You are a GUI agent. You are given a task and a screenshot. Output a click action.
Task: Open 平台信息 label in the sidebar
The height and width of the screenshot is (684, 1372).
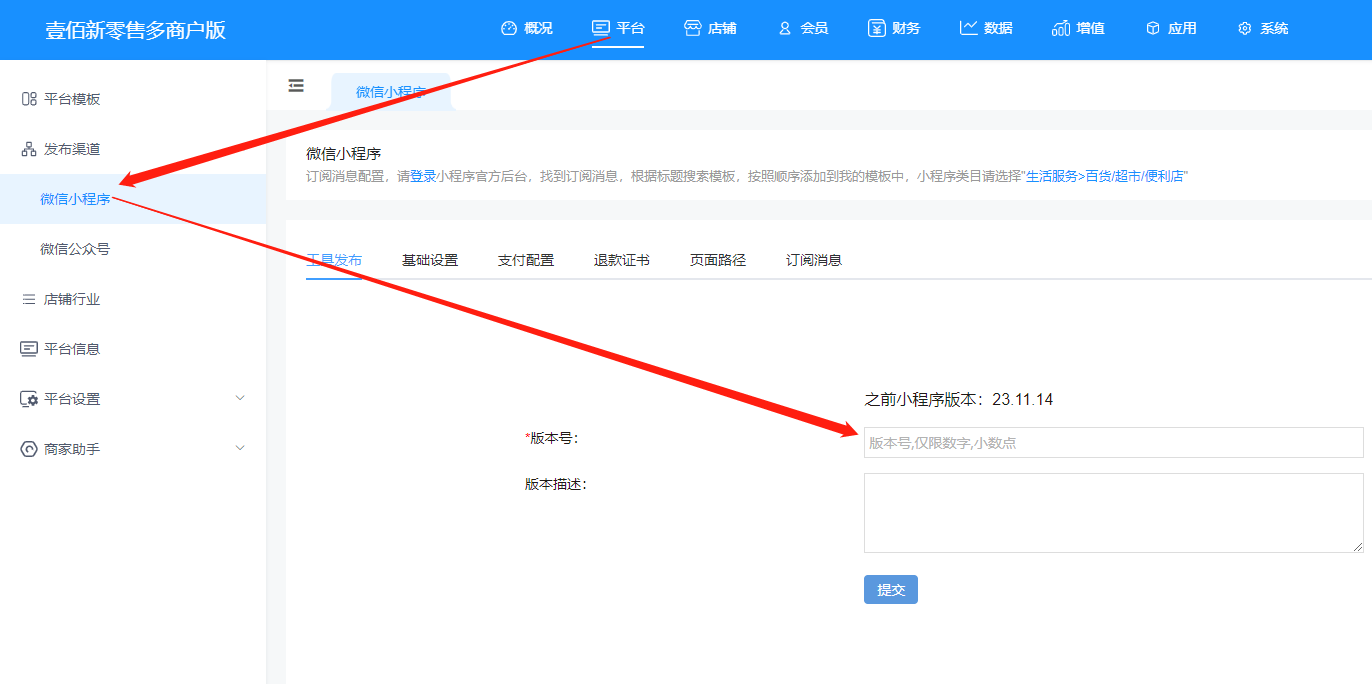click(72, 349)
